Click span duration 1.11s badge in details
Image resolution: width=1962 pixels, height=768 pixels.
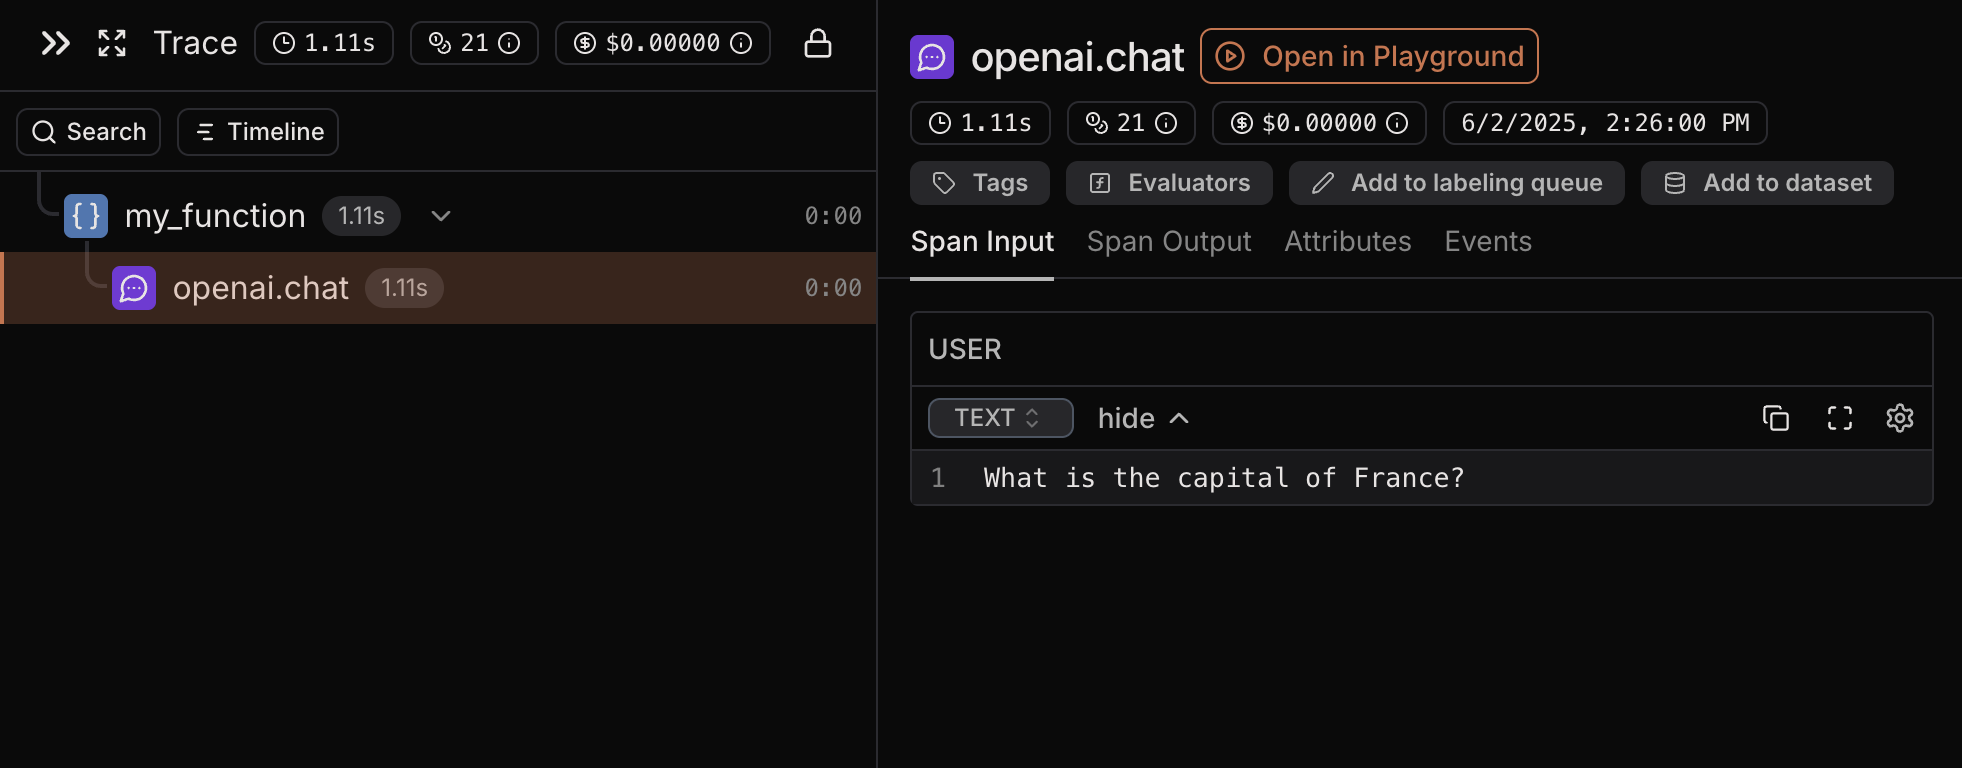(x=980, y=123)
